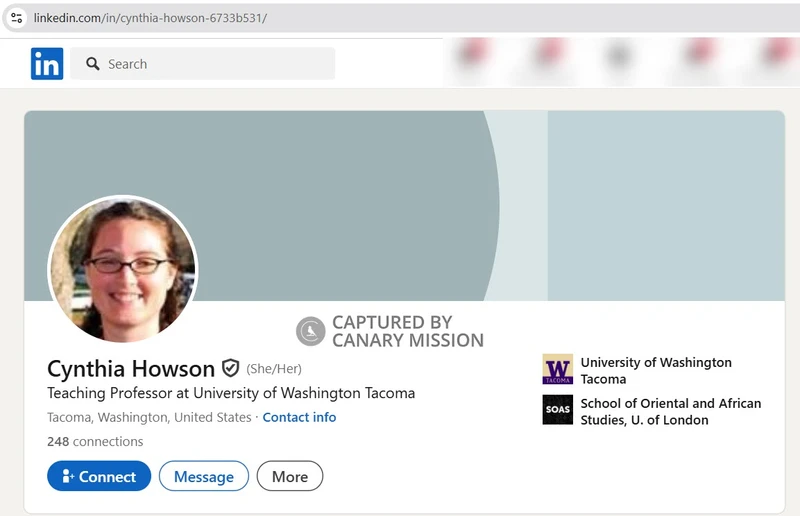Open School of Oriental and African Studies link
This screenshot has height=516, width=800.
click(670, 411)
